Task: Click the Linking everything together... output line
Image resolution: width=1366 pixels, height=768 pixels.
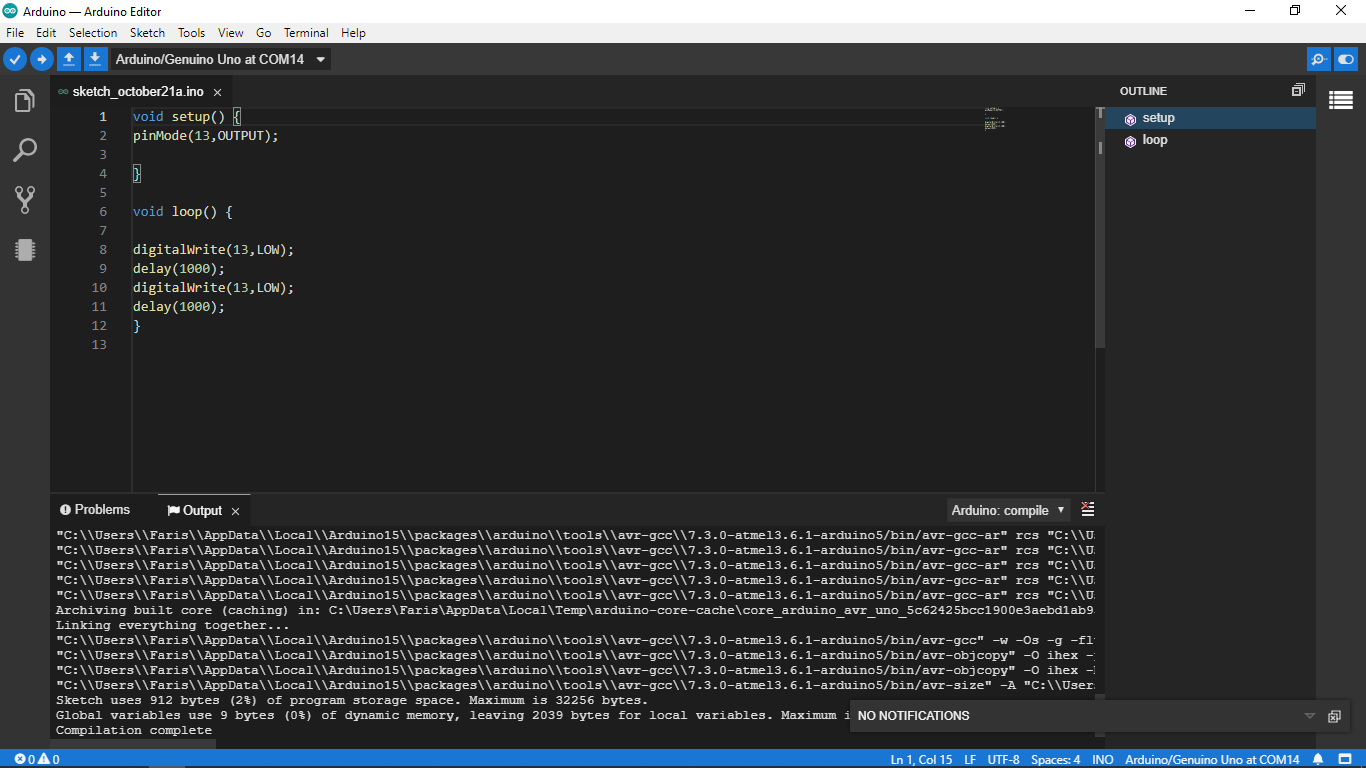Action: point(172,625)
